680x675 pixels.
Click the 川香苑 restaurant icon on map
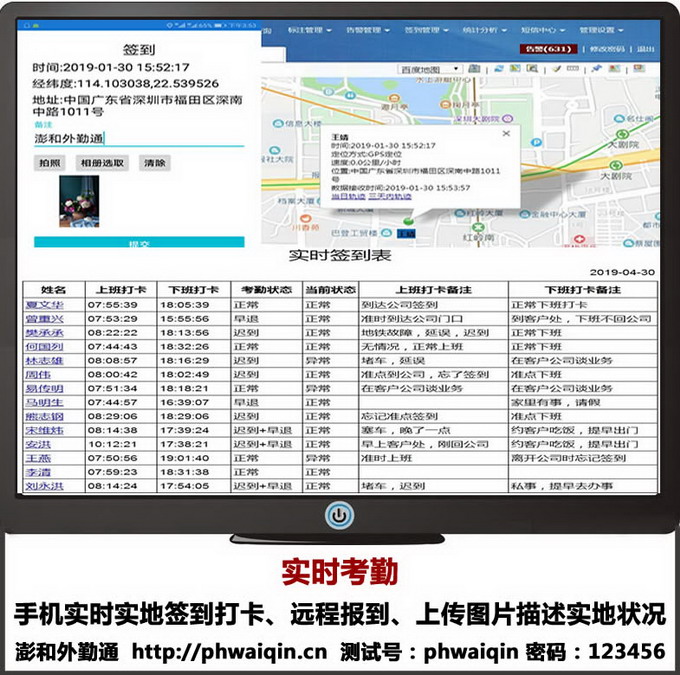tap(306, 218)
